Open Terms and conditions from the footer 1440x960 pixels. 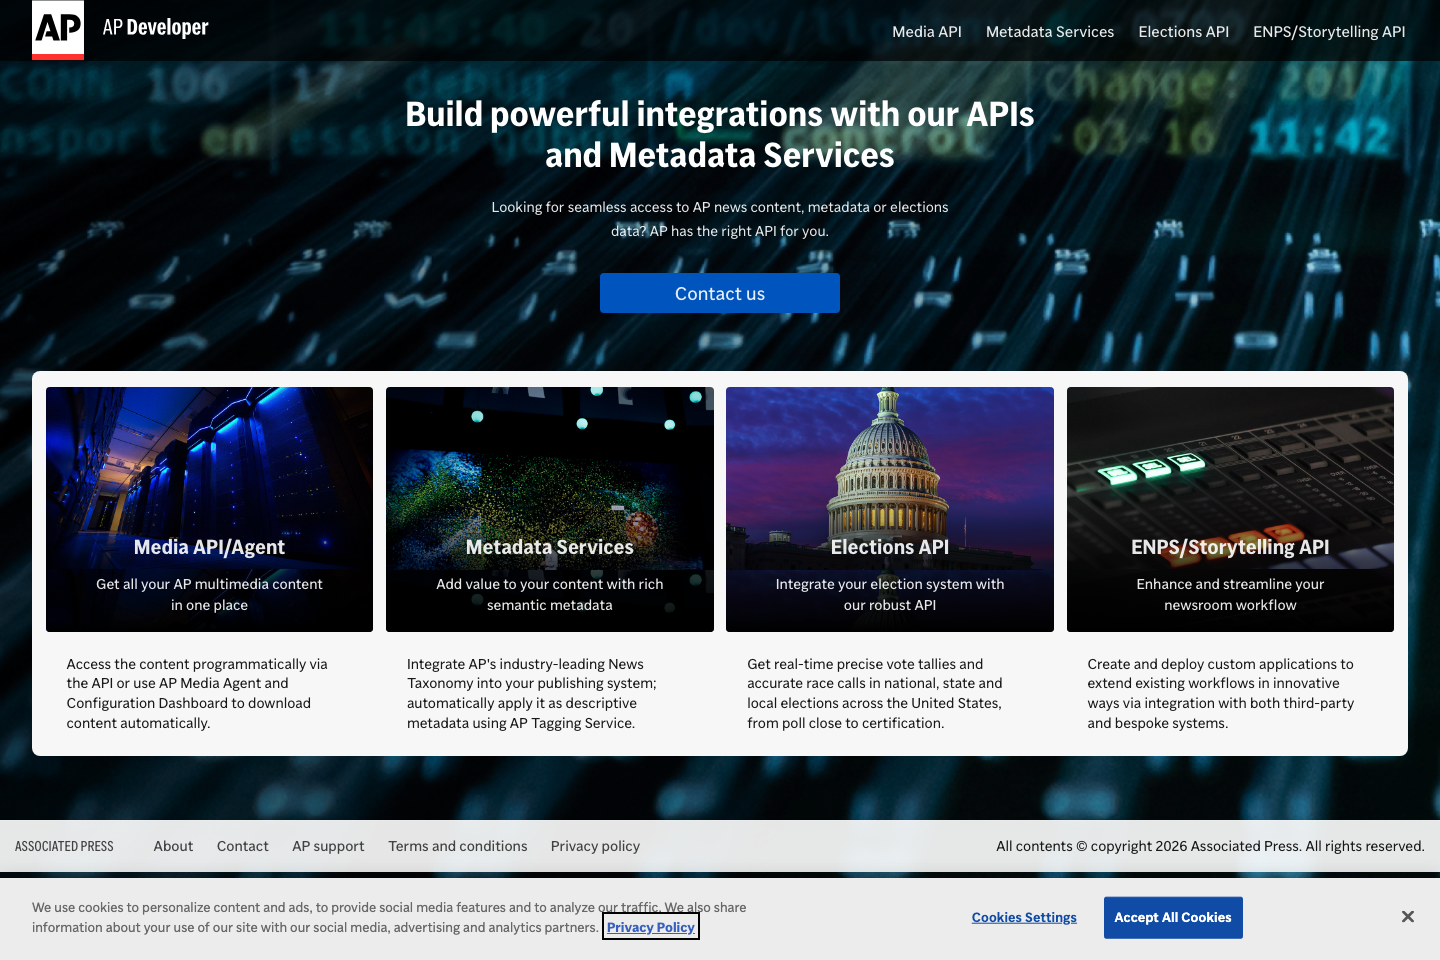click(x=457, y=846)
